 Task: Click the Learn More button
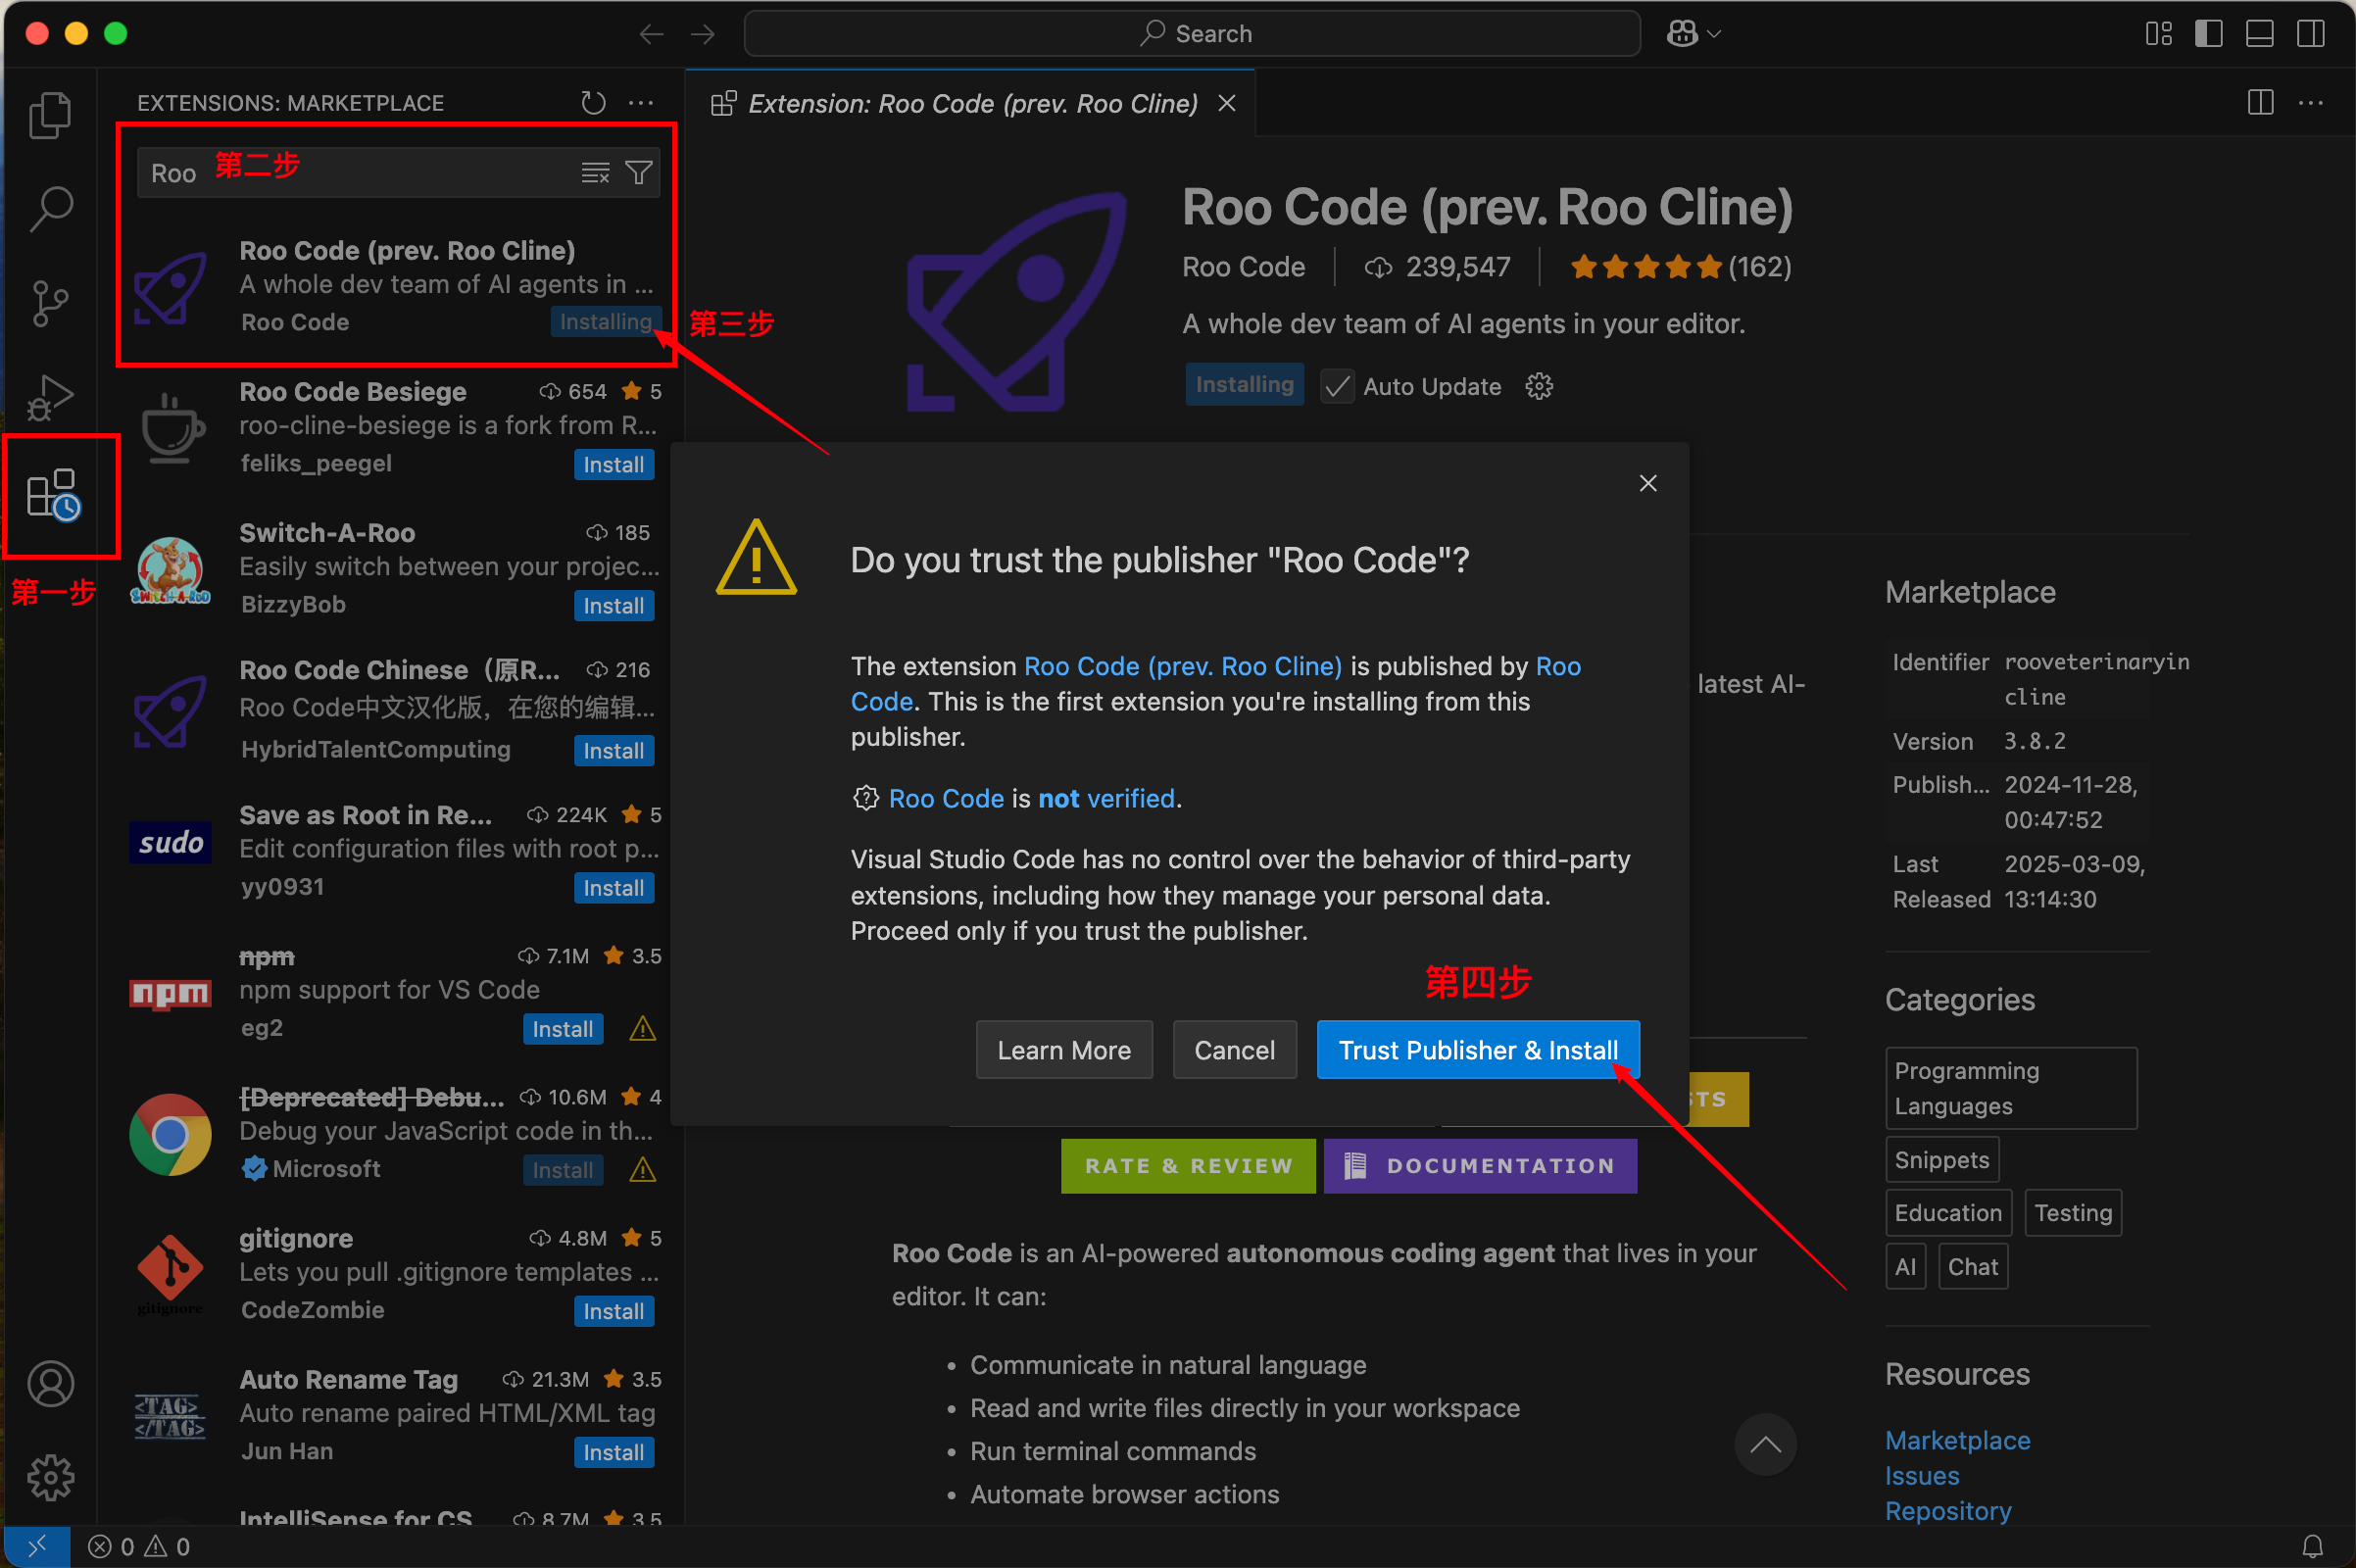(1064, 1049)
